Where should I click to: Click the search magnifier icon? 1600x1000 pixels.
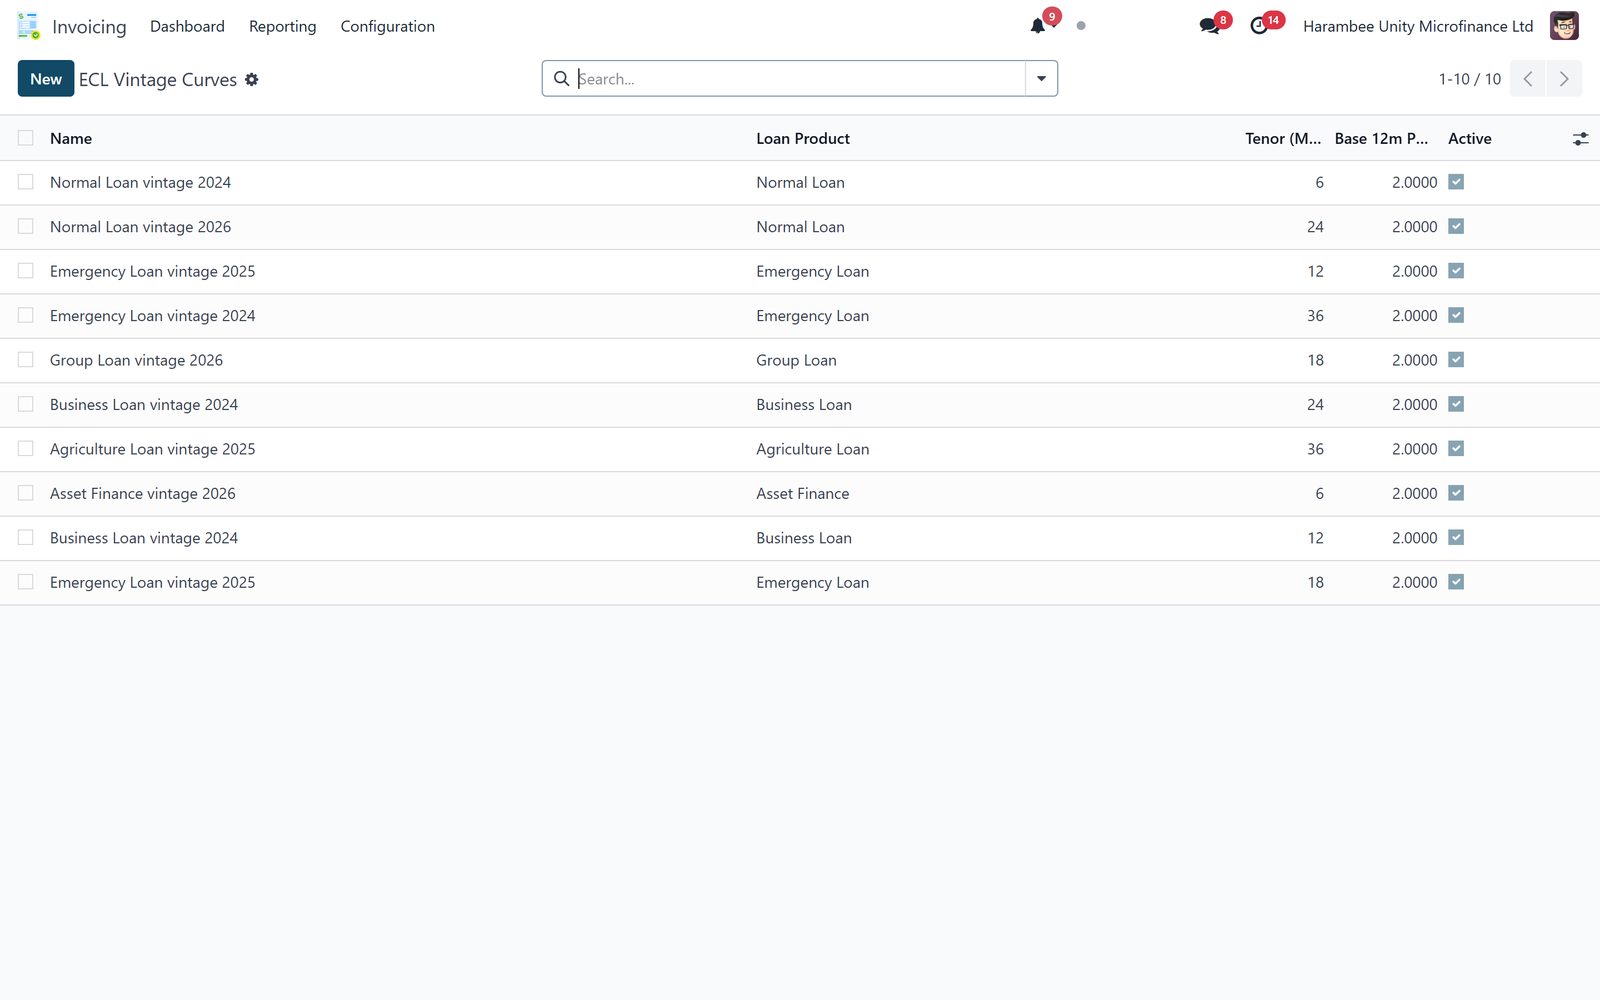(x=562, y=79)
